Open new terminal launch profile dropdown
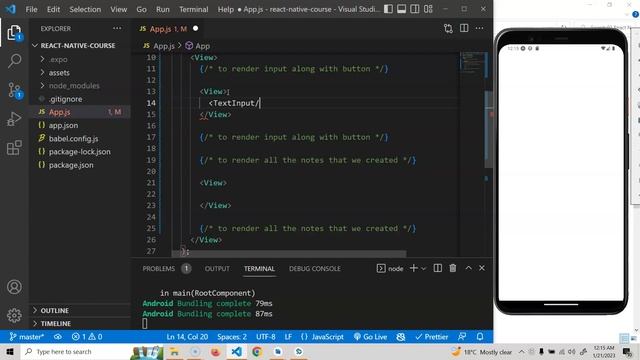The height and width of the screenshot is (360, 640). pos(424,269)
